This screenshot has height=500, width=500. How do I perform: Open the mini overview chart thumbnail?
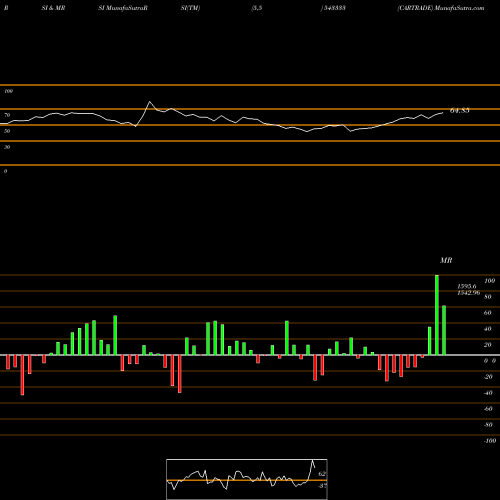click(247, 479)
